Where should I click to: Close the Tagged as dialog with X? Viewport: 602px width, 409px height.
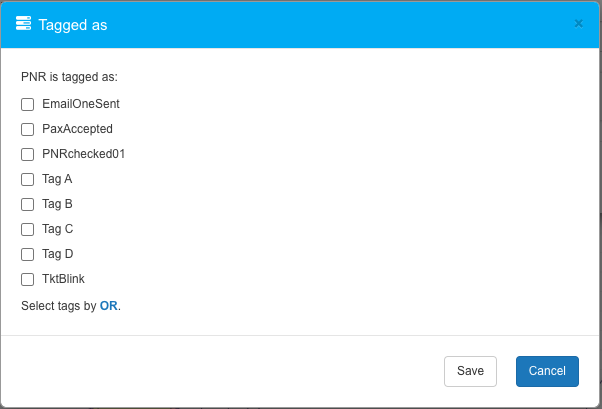pos(578,24)
